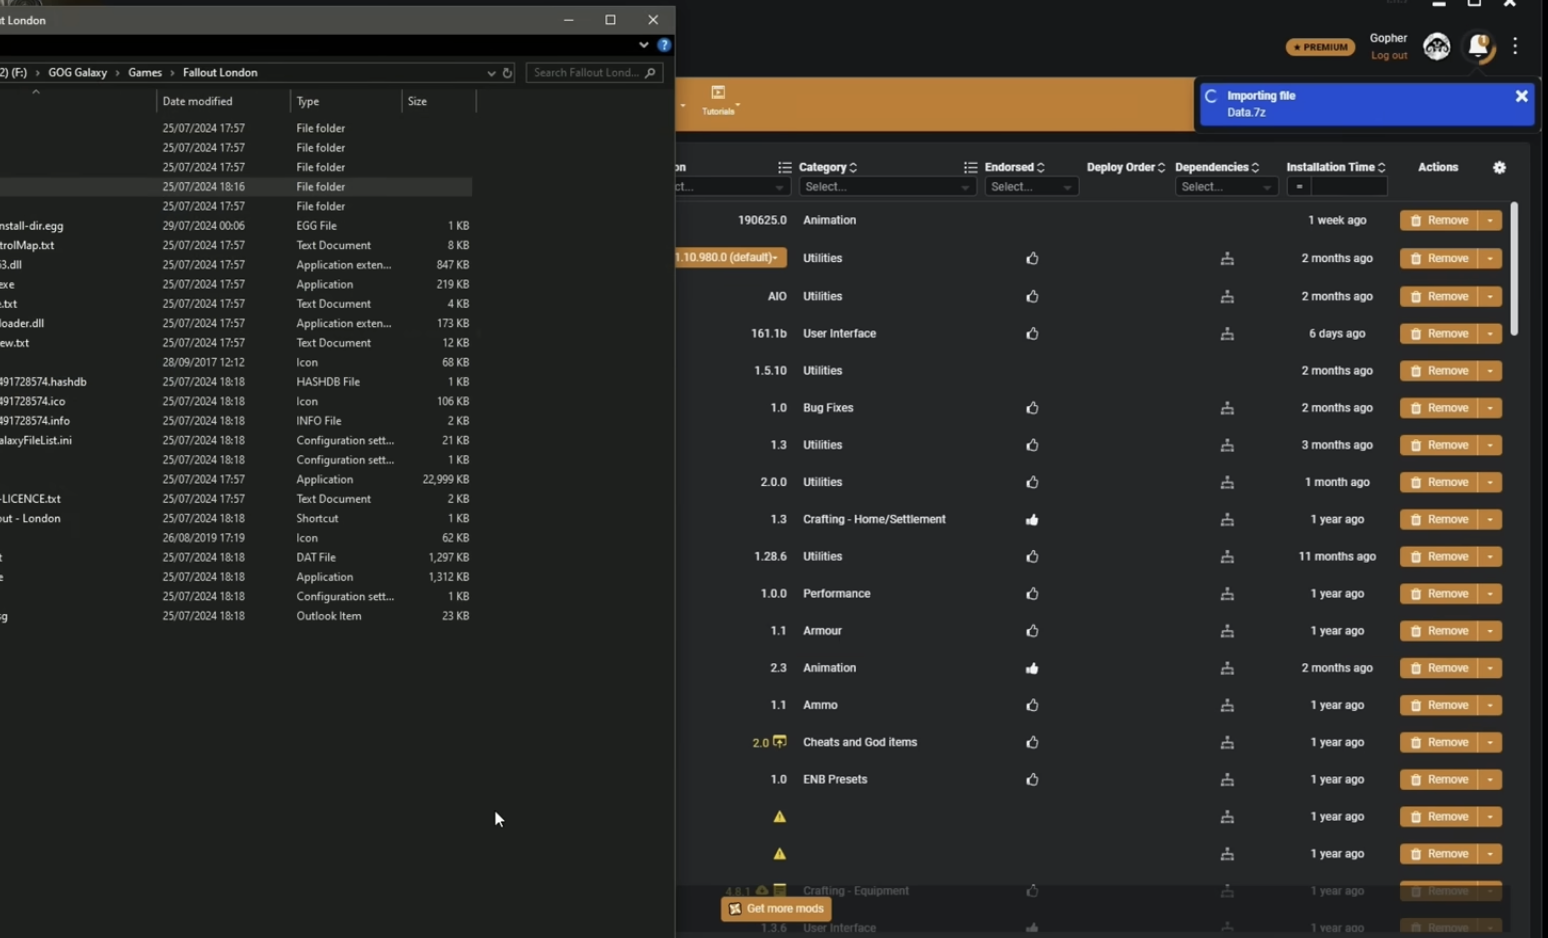This screenshot has width=1548, height=938.
Task: Endorse the Armour category mod
Action: pos(1032,631)
